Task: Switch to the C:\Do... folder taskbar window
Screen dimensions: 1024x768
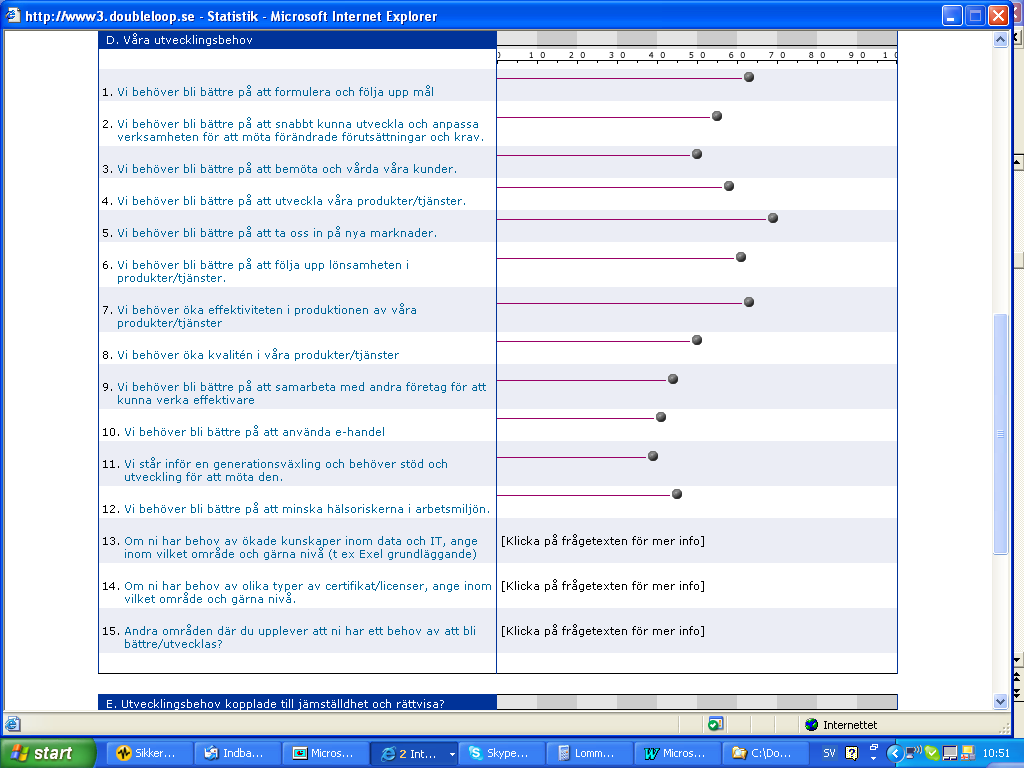Action: [766, 754]
